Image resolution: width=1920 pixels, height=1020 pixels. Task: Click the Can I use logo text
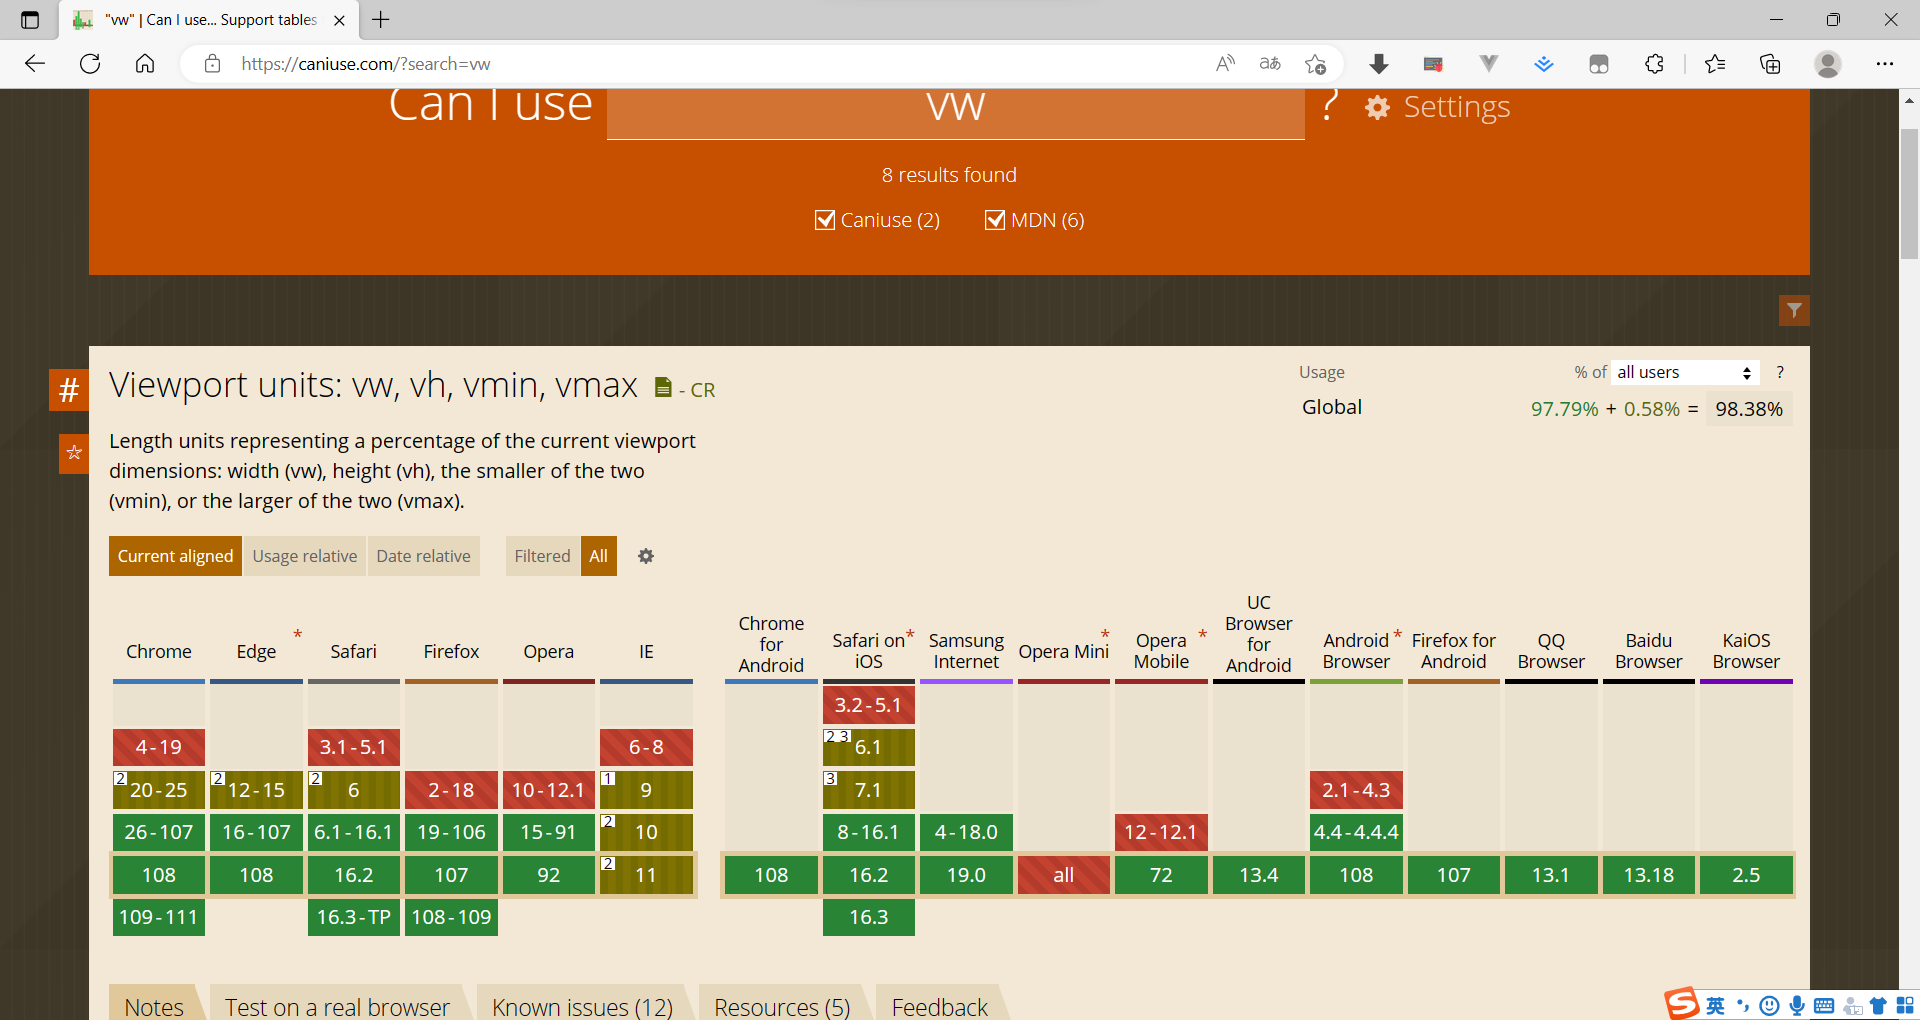pyautogui.click(x=490, y=105)
